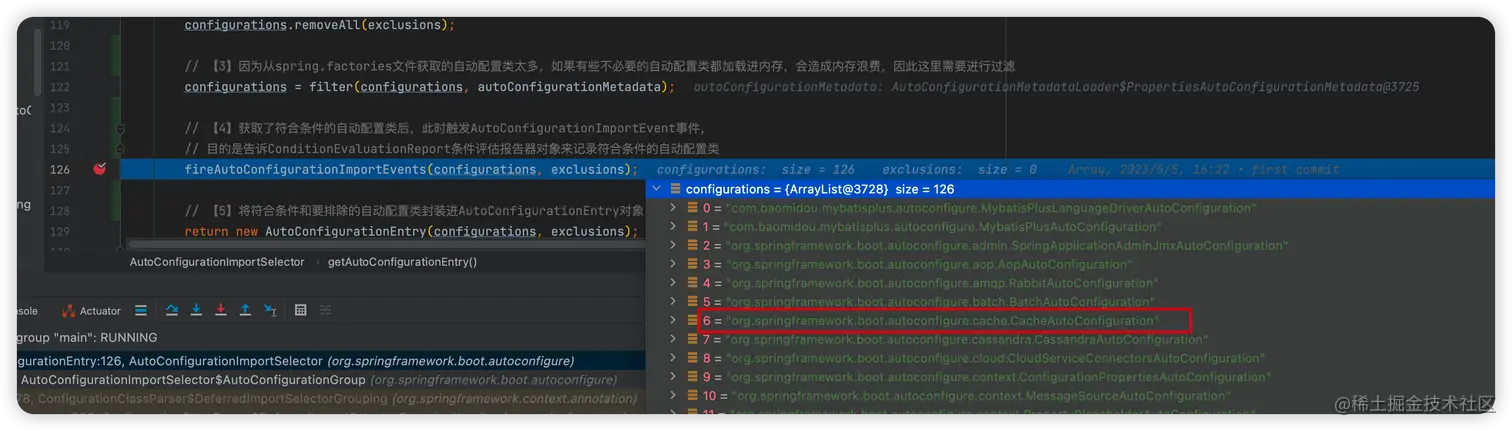Select value ending in SpringApplicationAdminJmxAutoConfiguration
The width and height of the screenshot is (1512, 431).
coord(1007,246)
